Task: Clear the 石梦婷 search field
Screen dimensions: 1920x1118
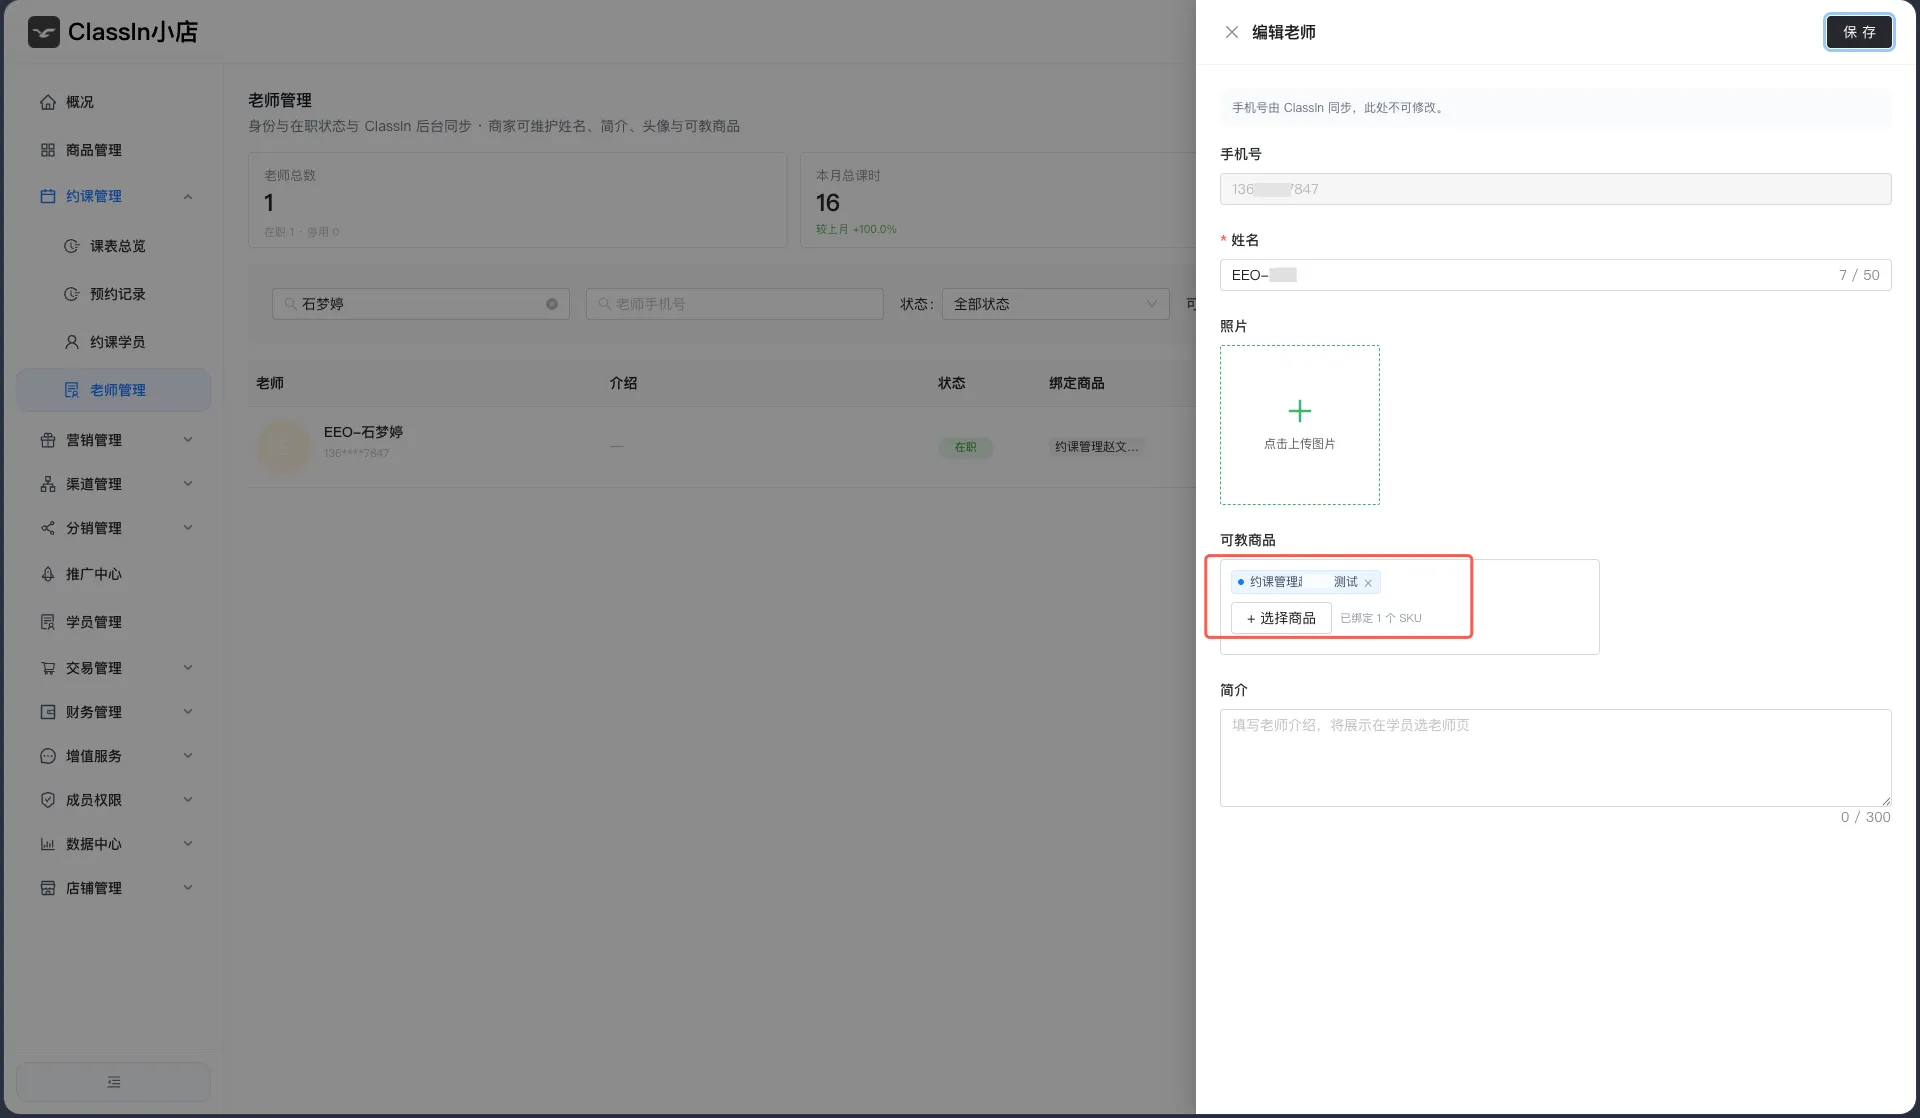Action: 552,304
